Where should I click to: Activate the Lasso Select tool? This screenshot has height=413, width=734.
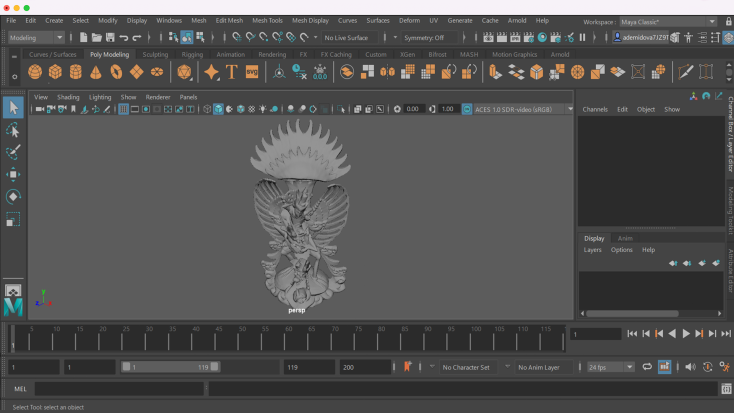13,130
